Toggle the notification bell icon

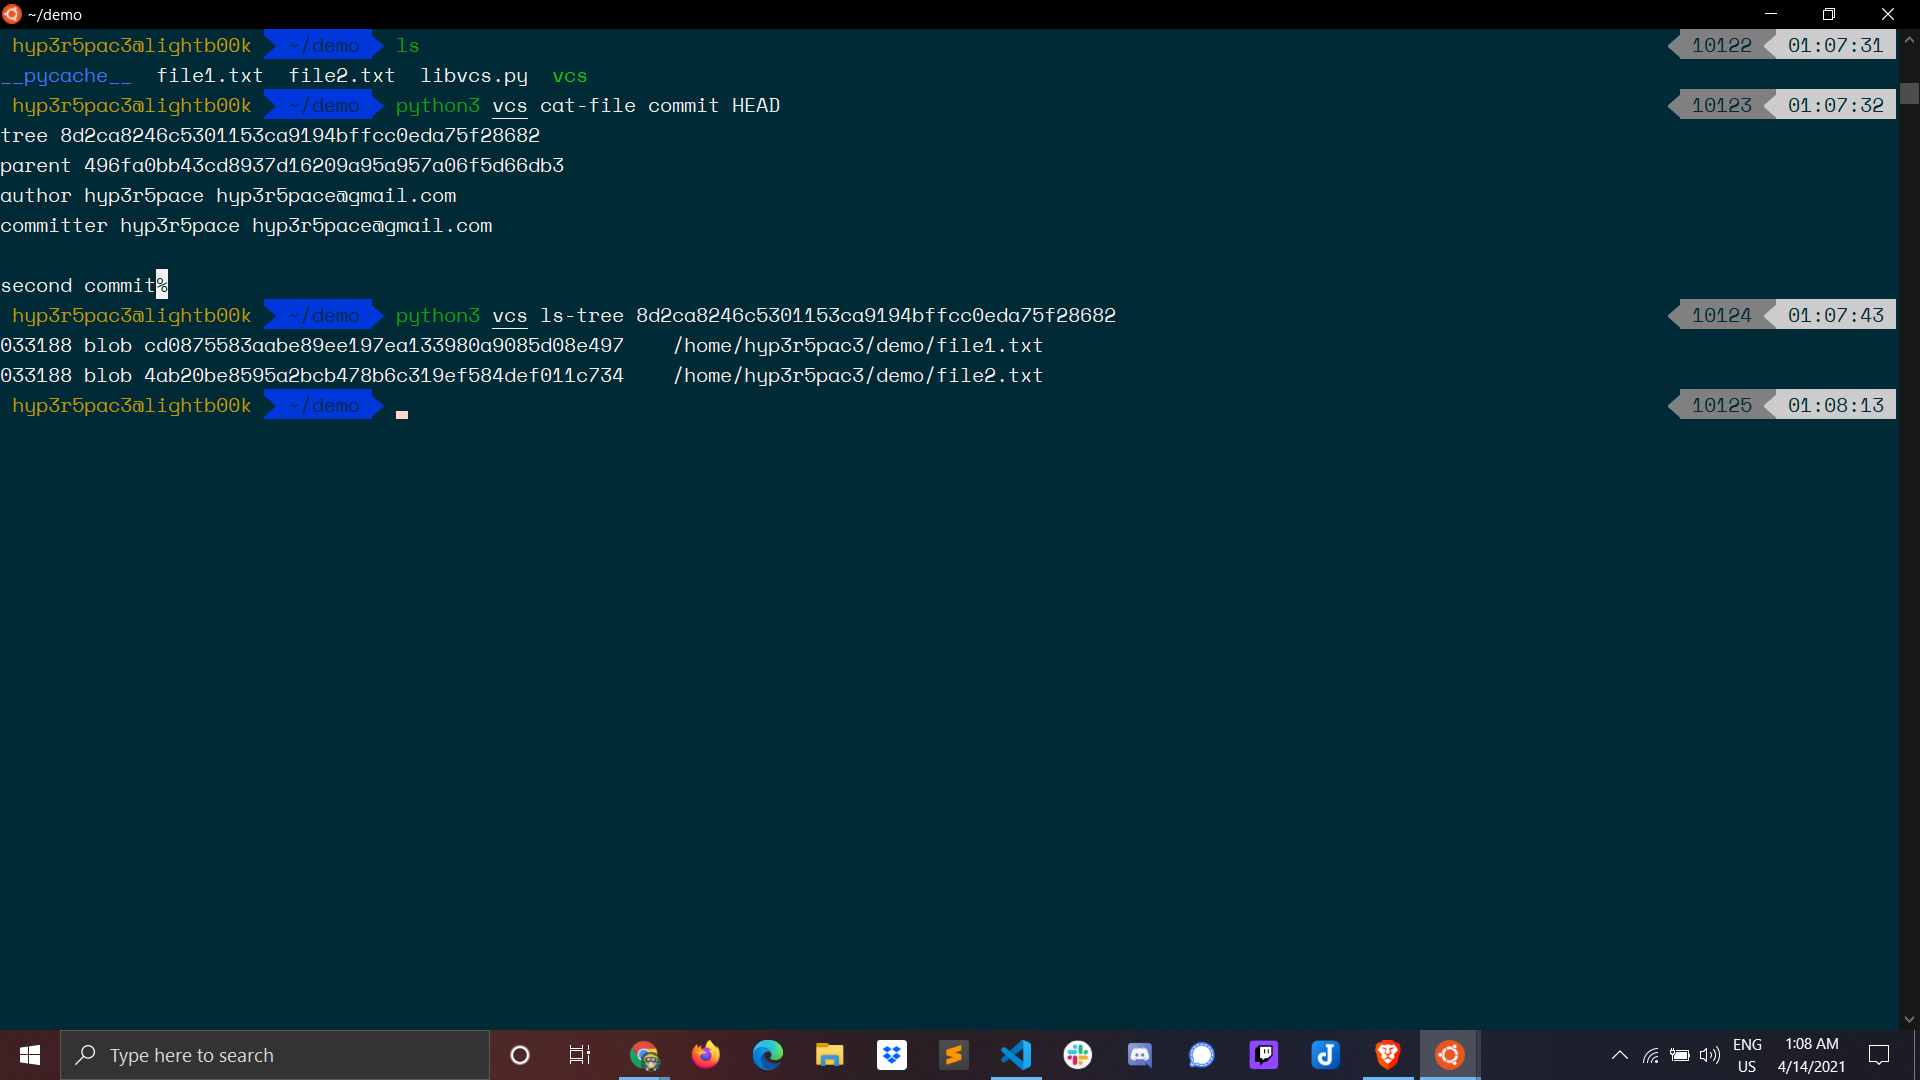1878,1054
